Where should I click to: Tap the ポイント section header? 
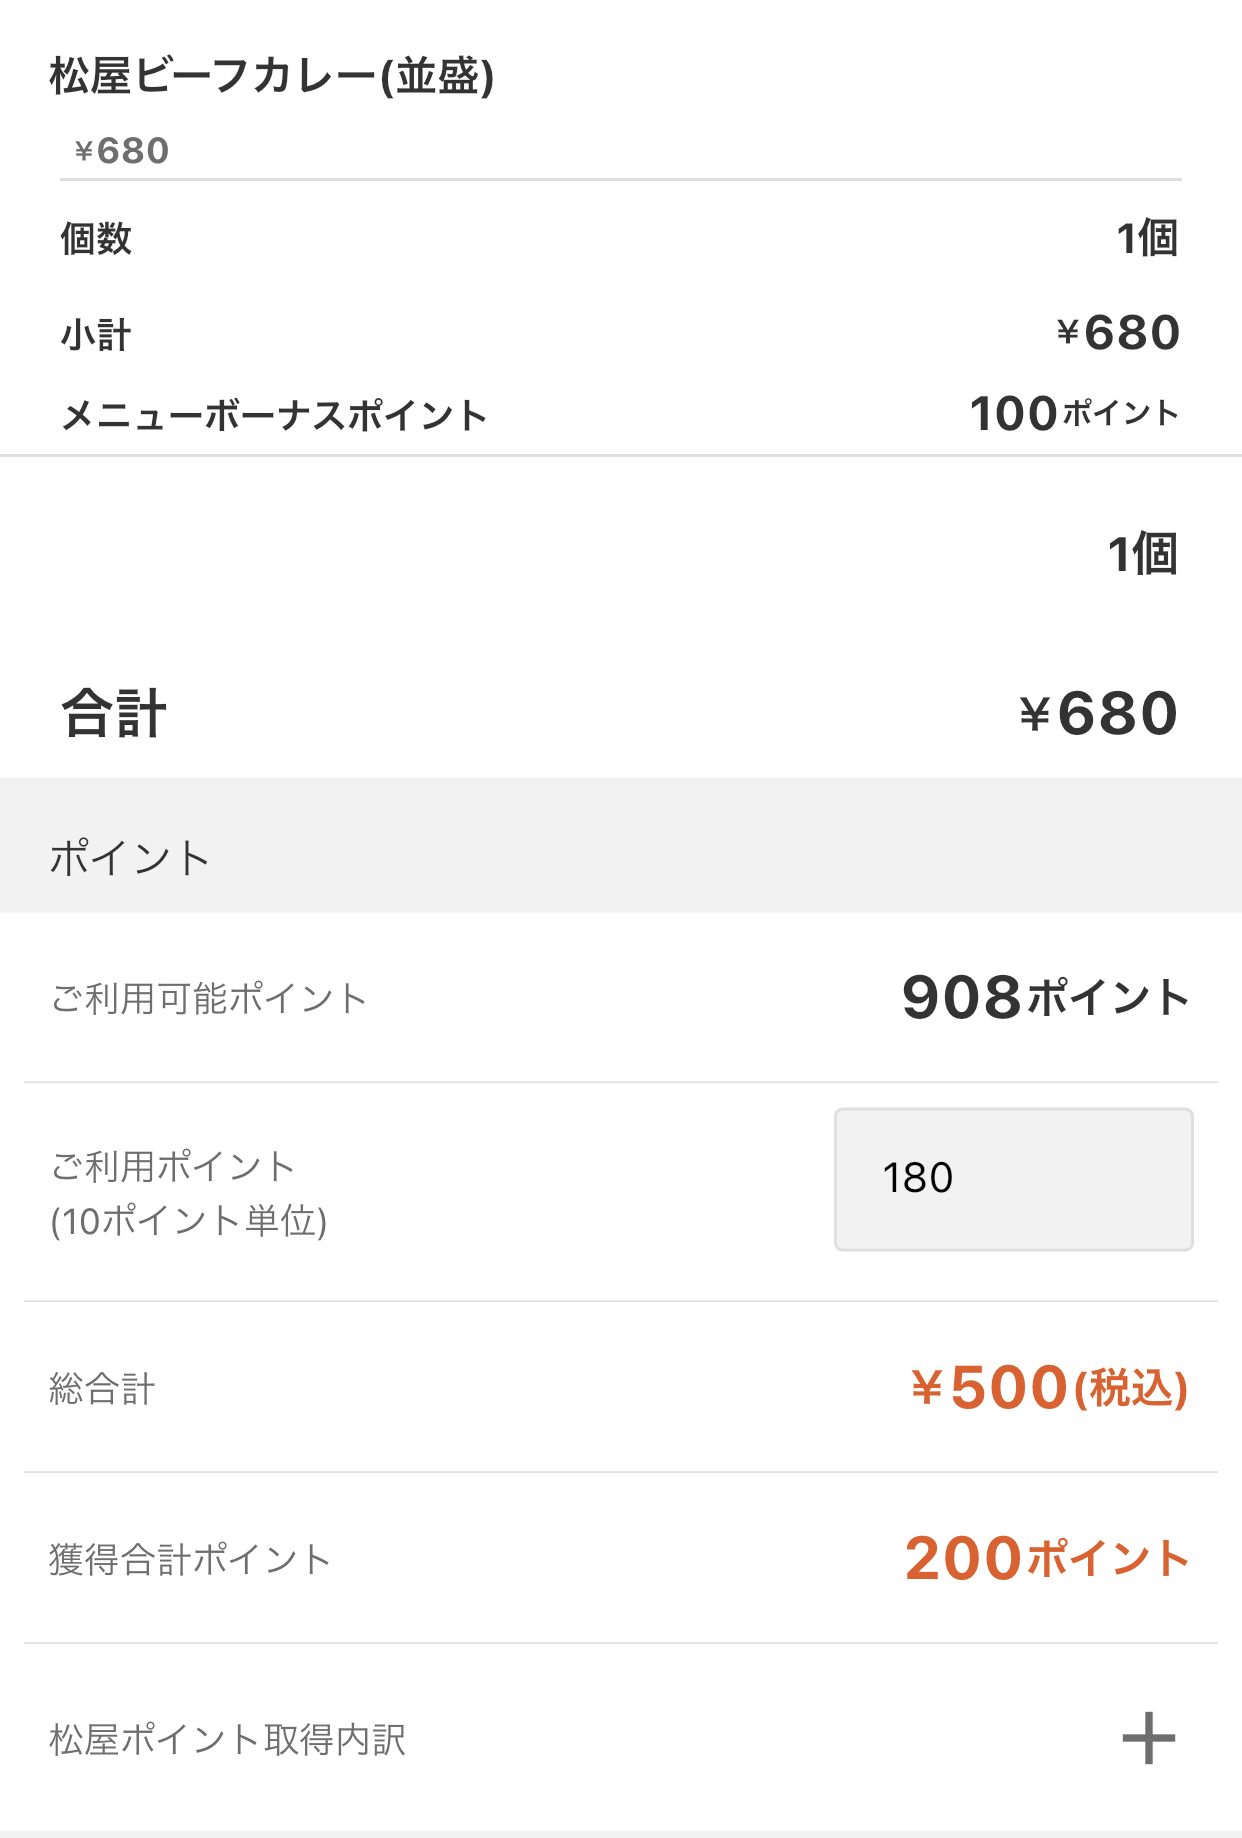130,858
